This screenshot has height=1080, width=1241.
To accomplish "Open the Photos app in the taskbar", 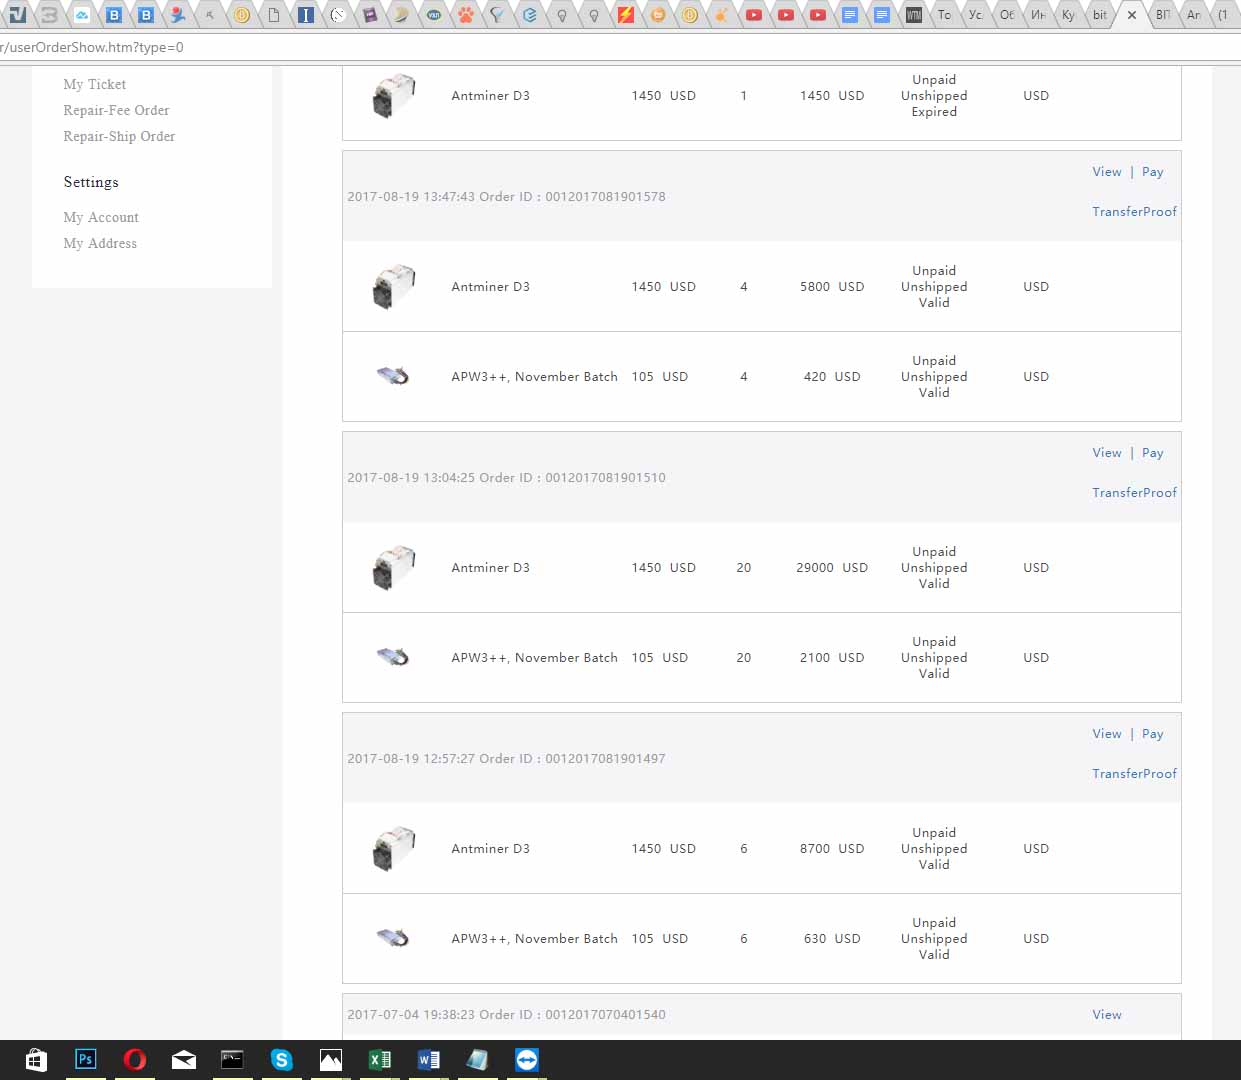I will click(x=330, y=1059).
